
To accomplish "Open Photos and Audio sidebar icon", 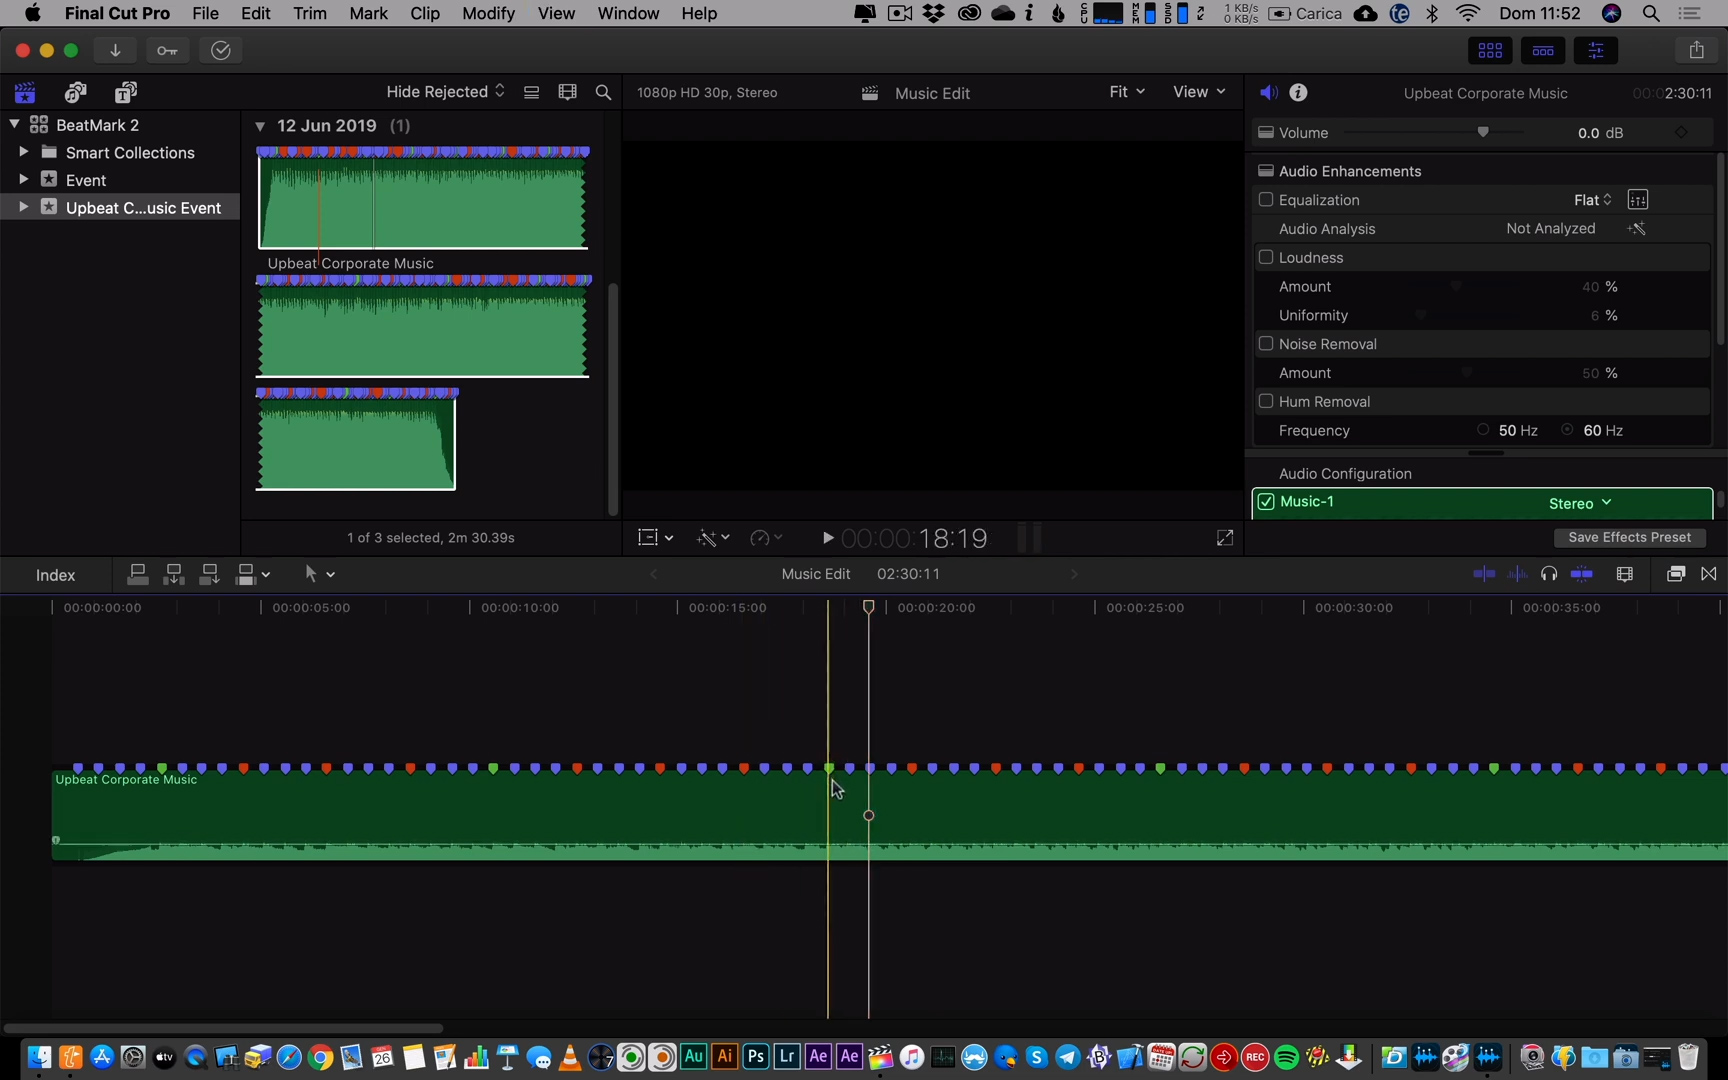I will [x=75, y=93].
